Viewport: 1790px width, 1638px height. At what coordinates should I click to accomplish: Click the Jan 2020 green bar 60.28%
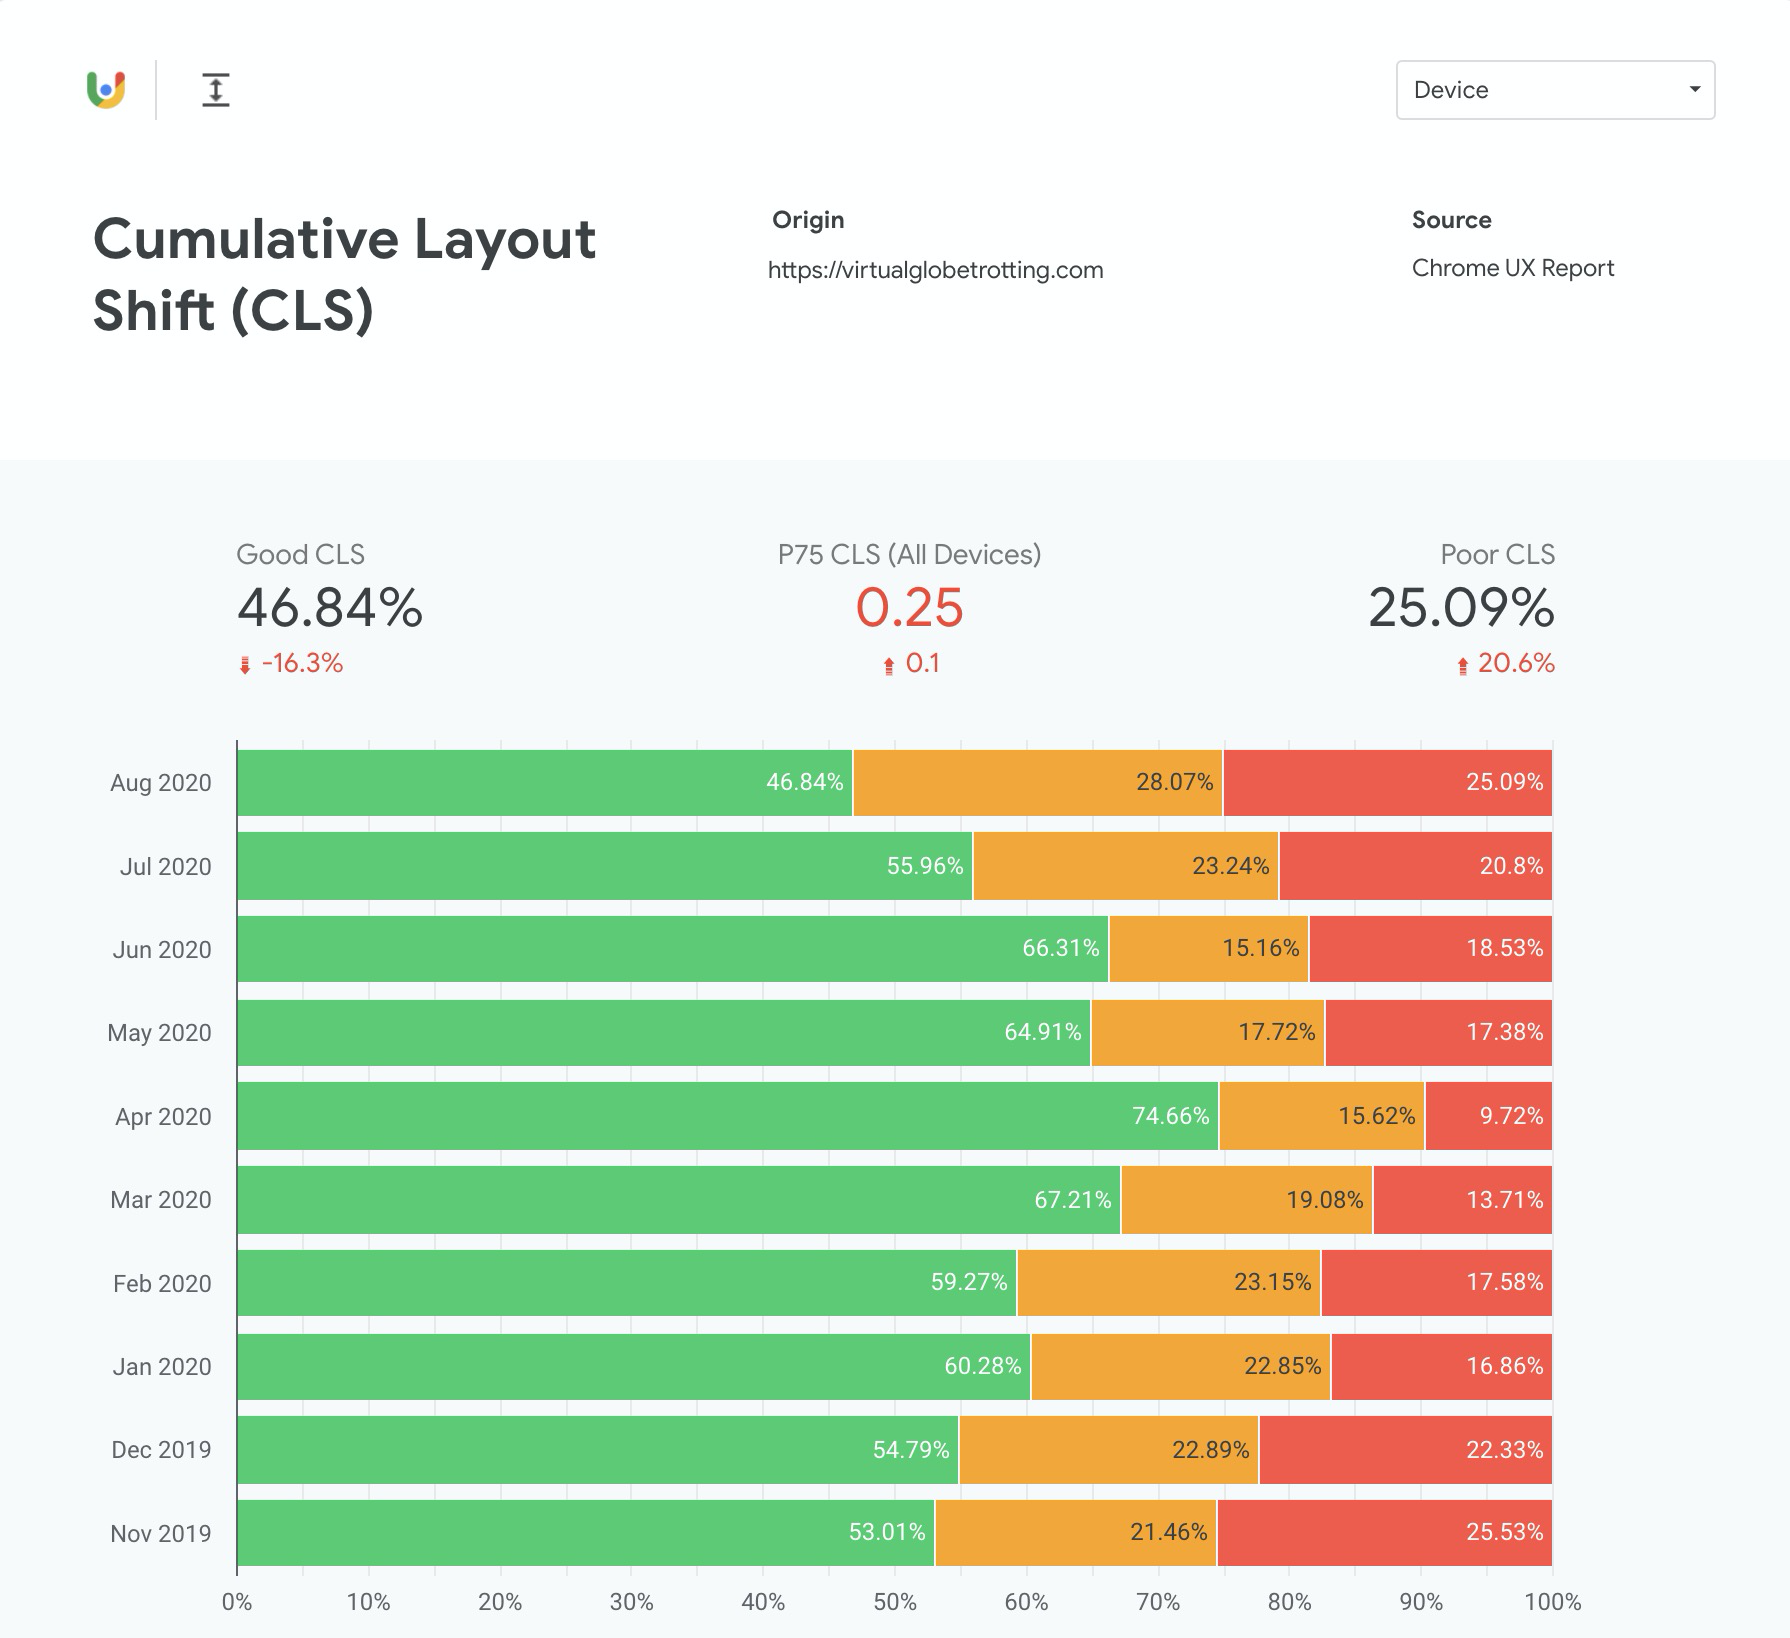coord(634,1366)
